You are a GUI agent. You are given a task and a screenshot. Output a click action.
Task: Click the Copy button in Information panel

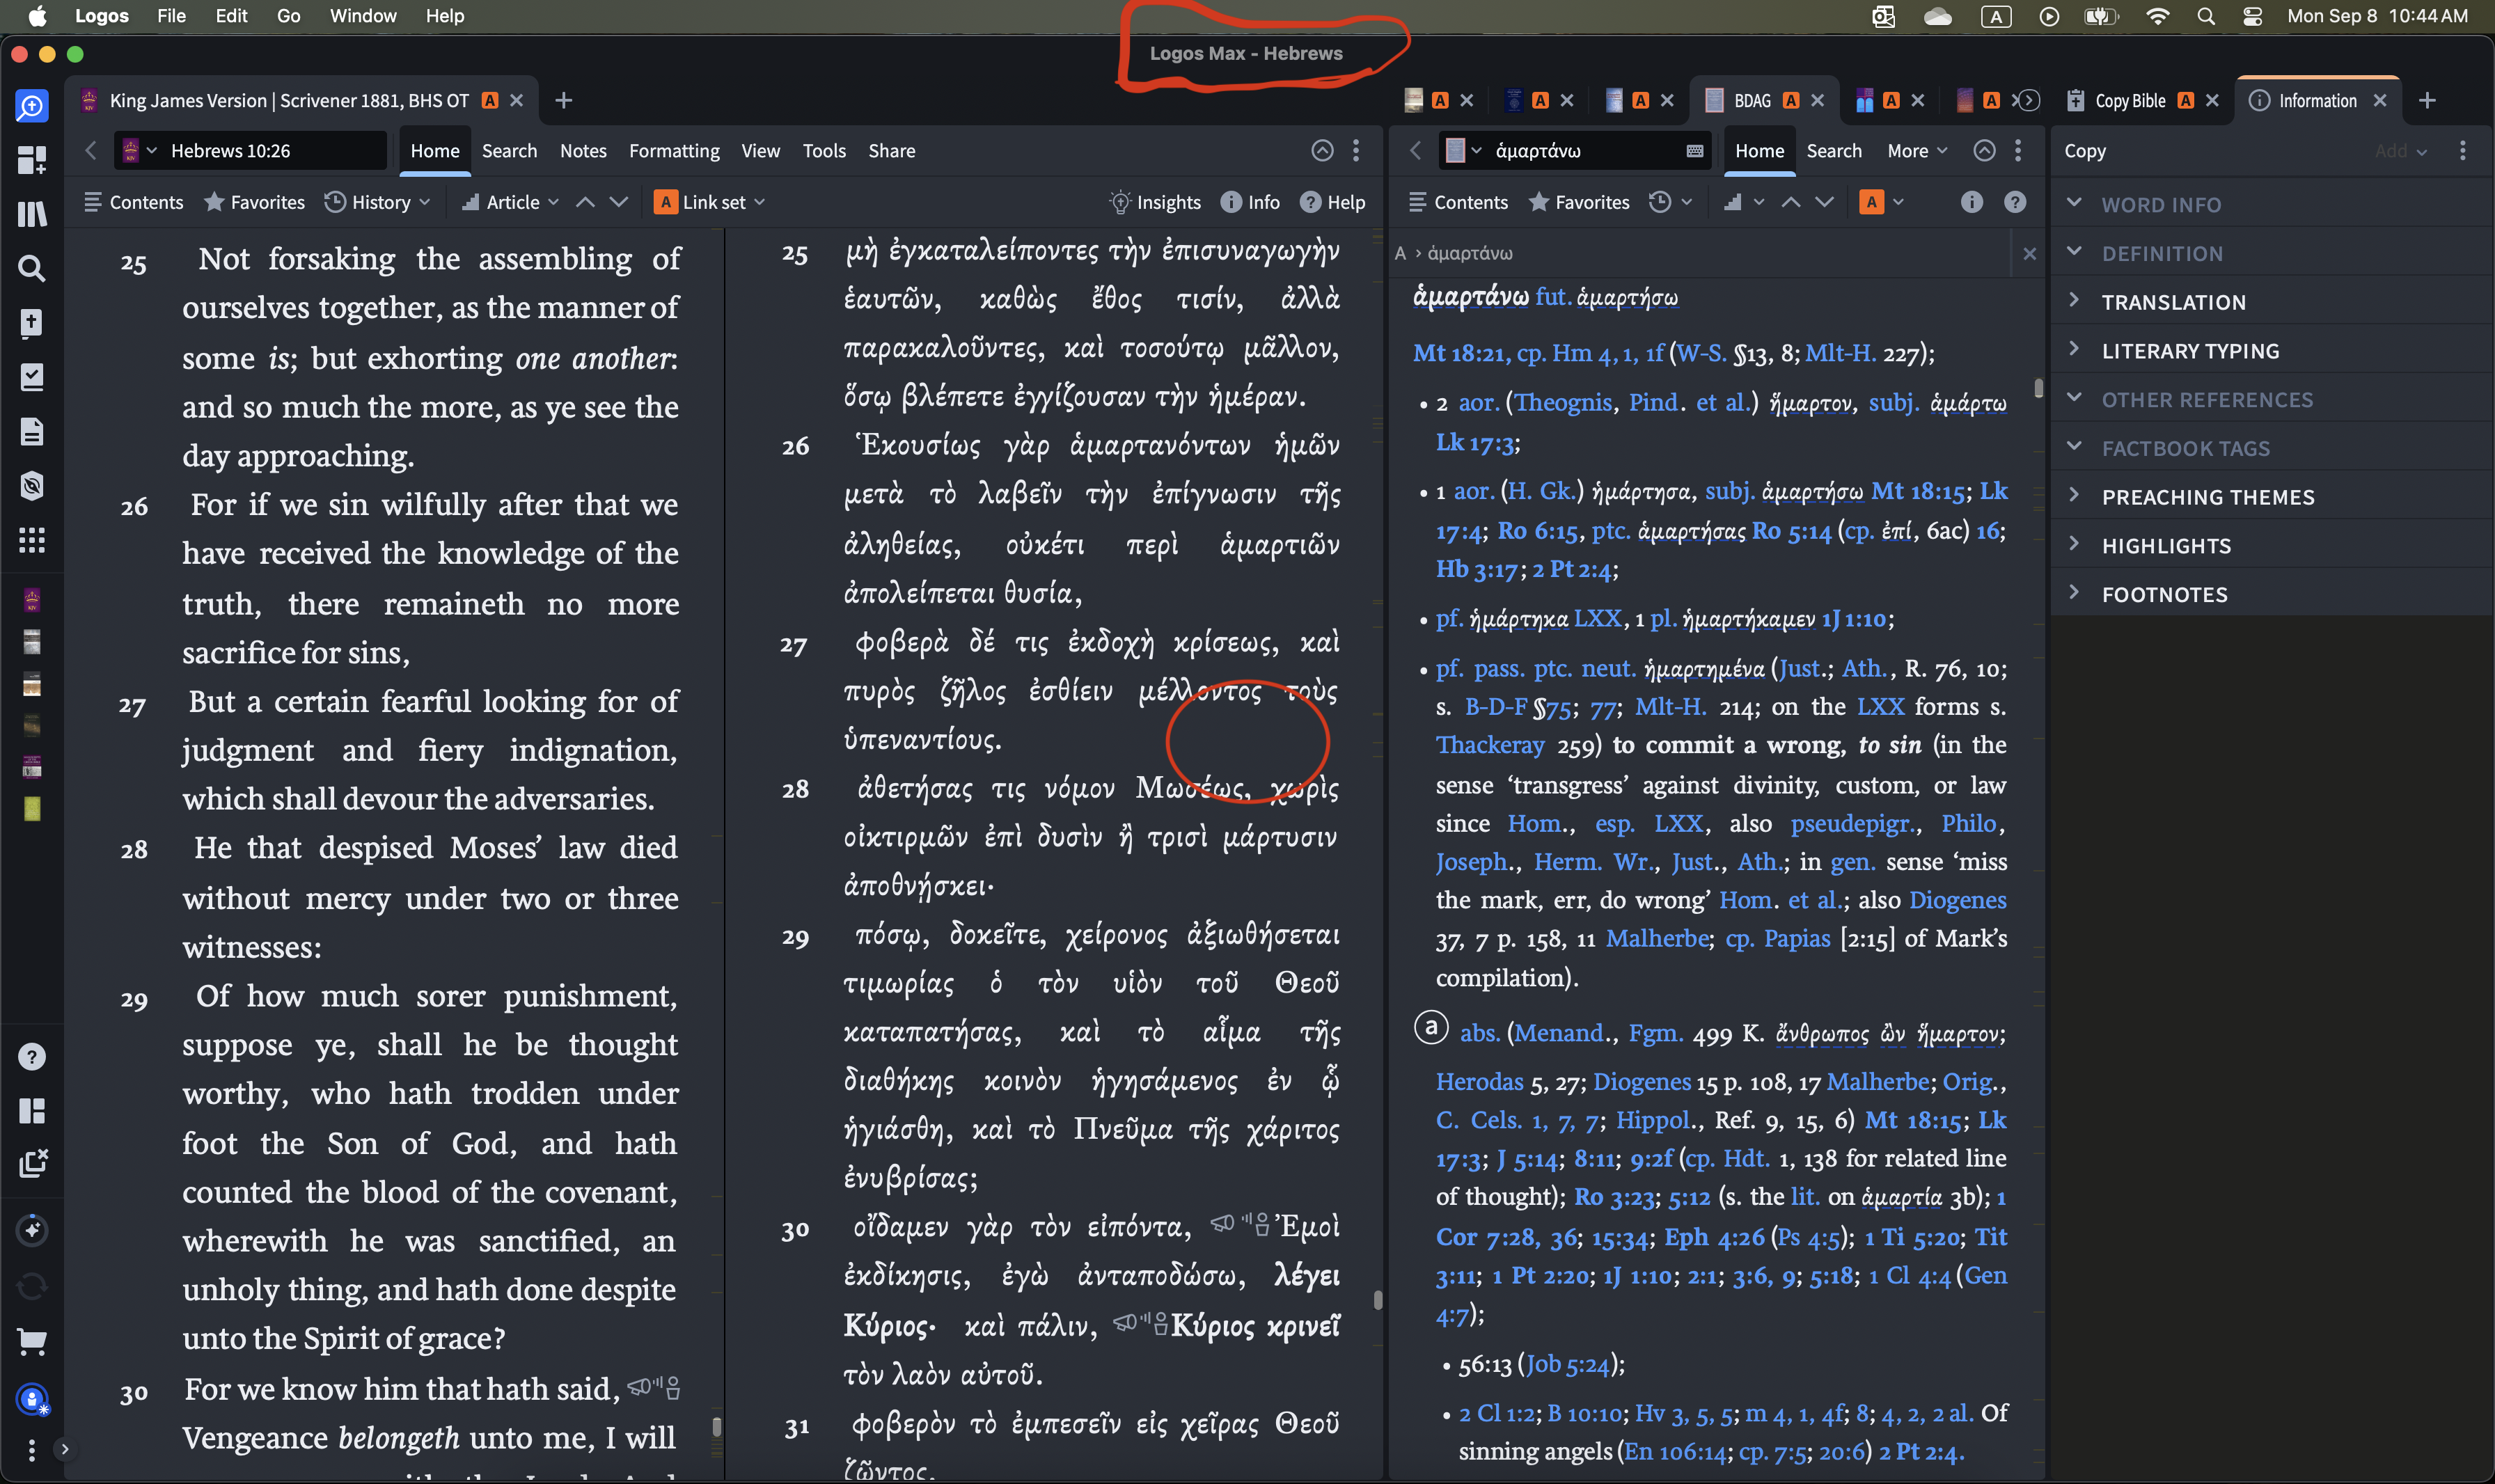[x=2085, y=151]
